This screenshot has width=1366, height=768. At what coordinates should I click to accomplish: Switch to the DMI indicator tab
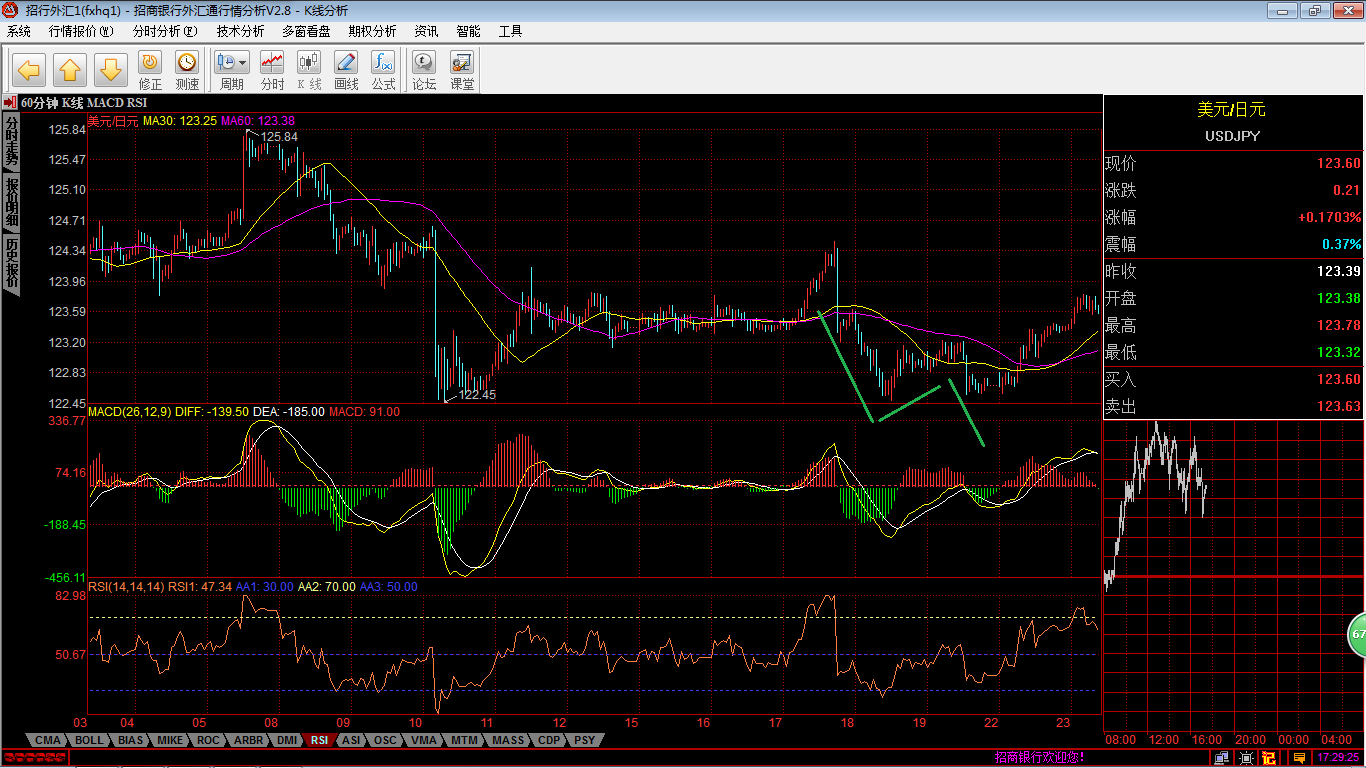coord(287,741)
